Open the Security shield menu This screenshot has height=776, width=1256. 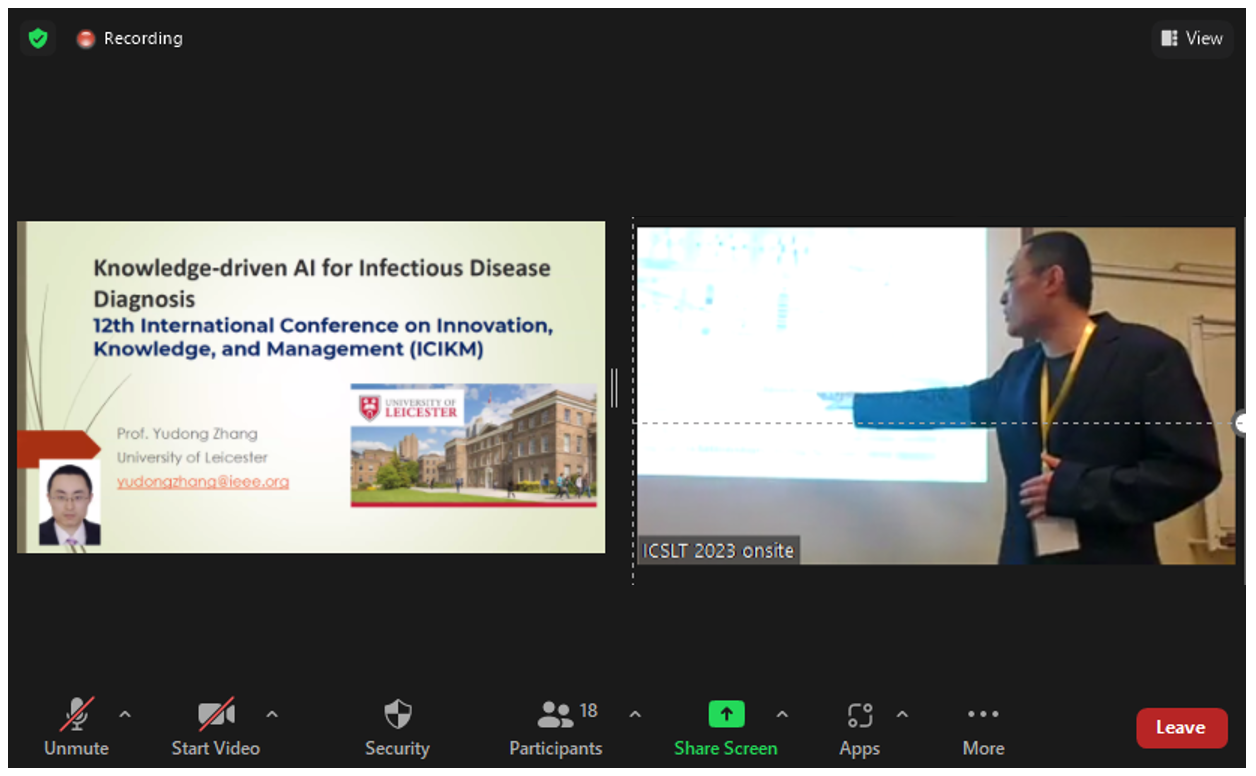397,728
